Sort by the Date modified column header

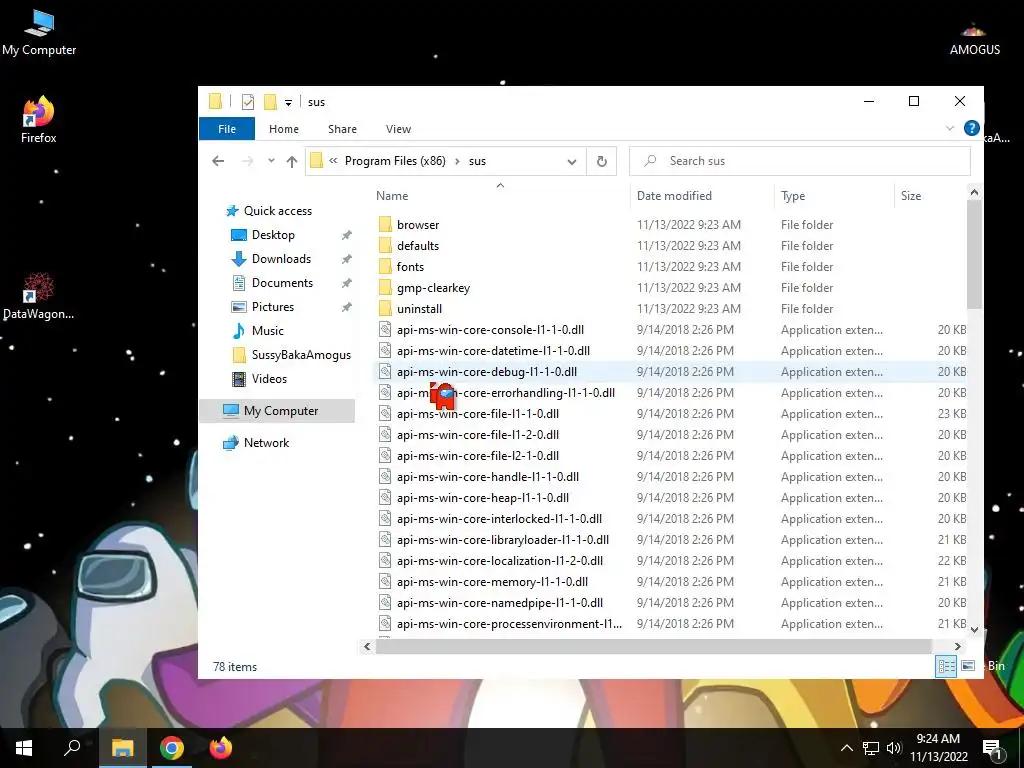tap(674, 195)
